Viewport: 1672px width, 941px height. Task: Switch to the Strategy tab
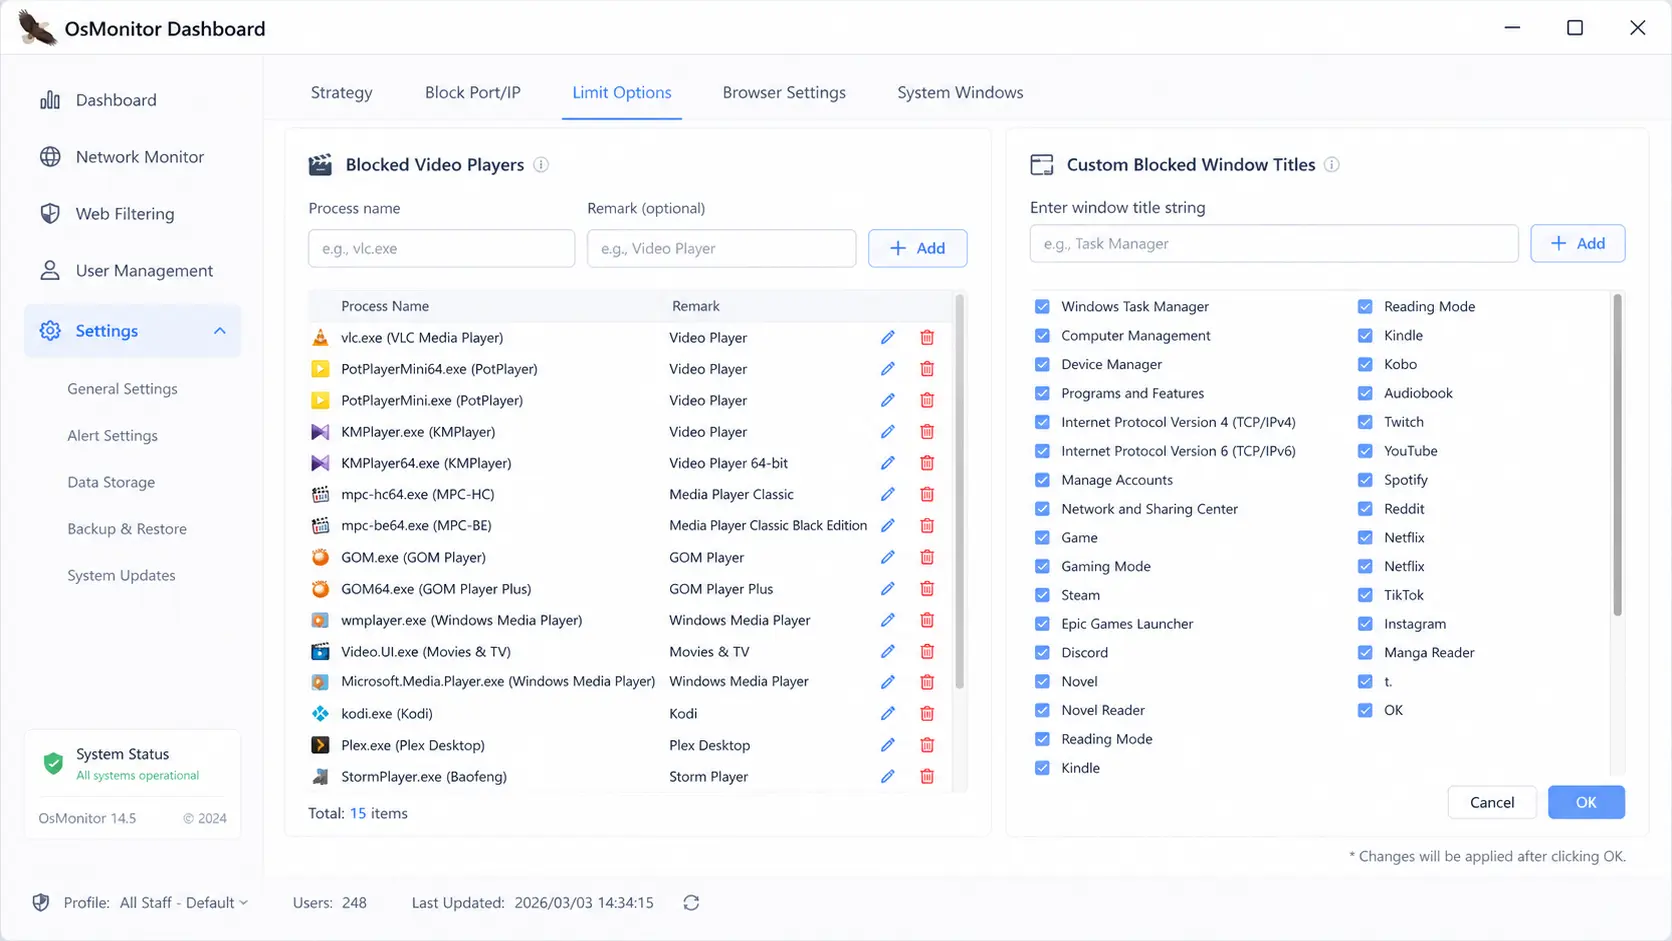[341, 92]
